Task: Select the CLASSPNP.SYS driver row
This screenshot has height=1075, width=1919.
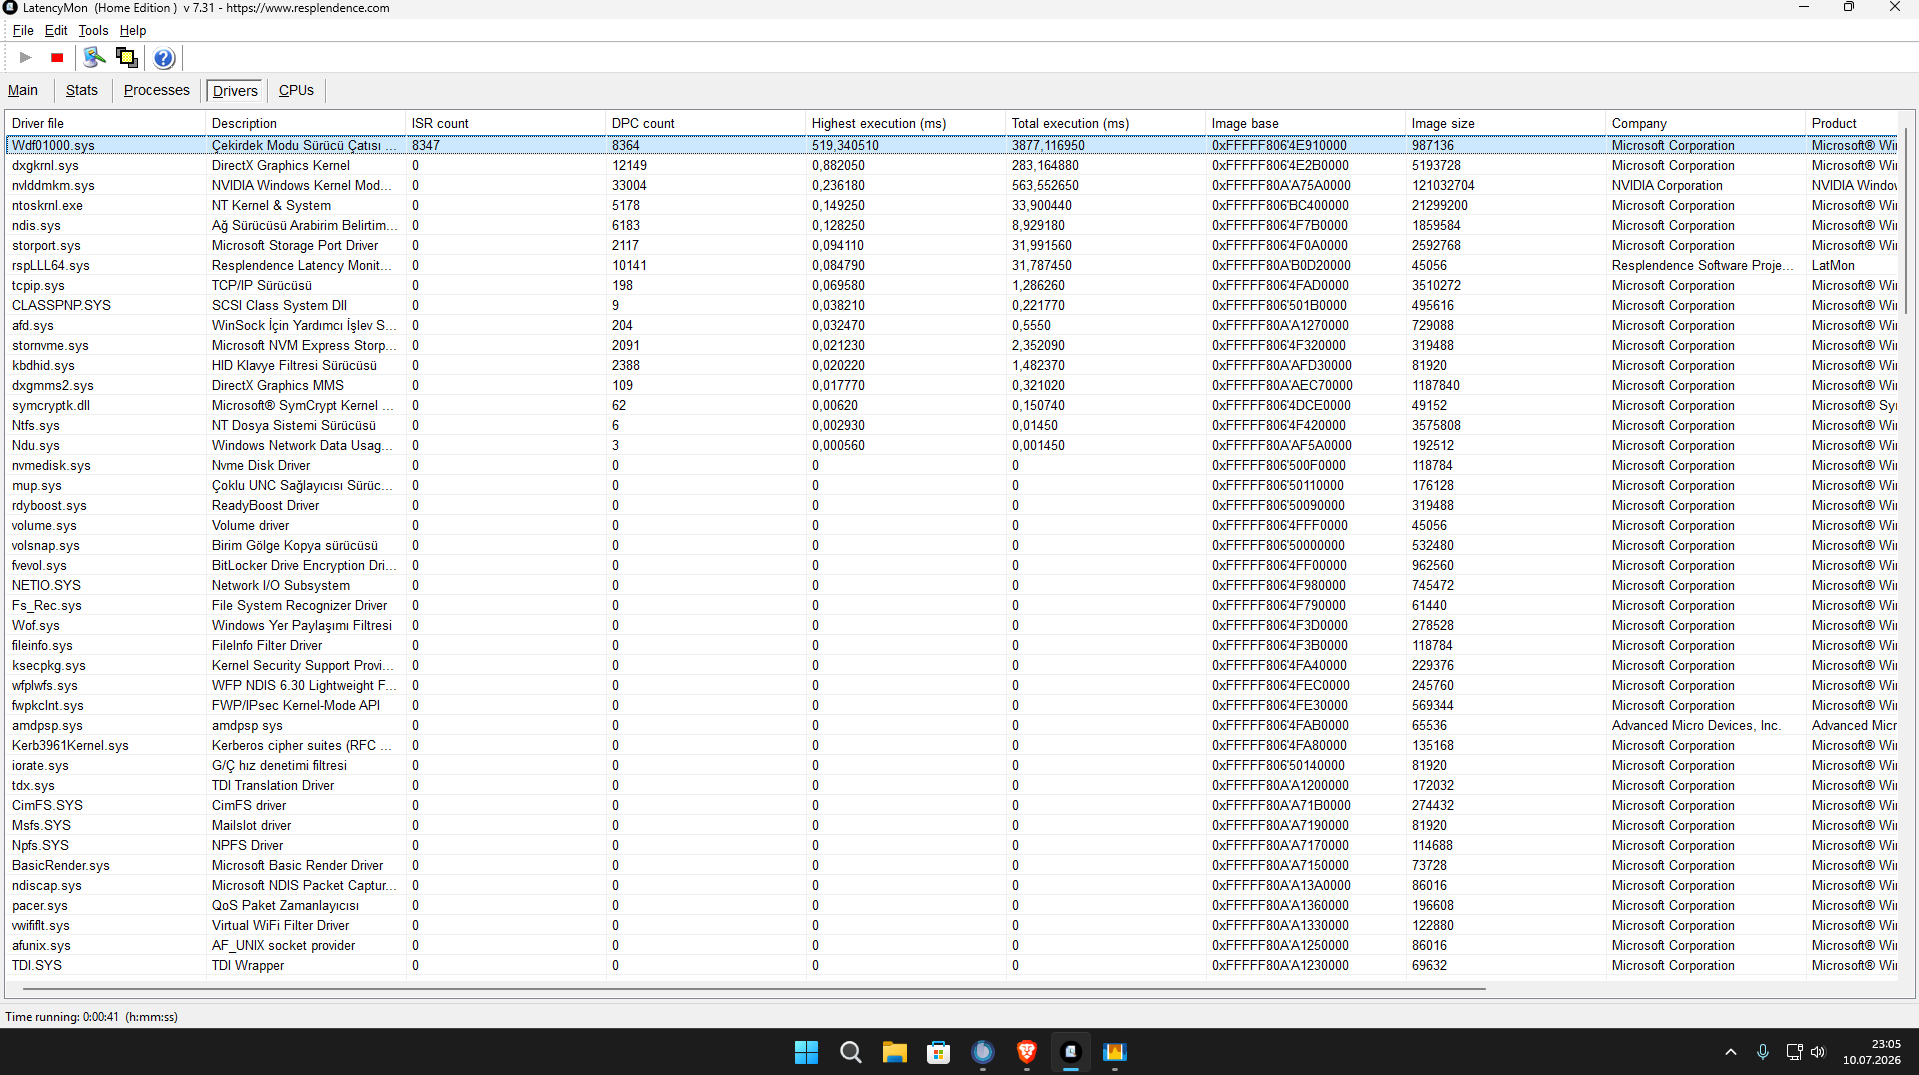Action: (951, 305)
